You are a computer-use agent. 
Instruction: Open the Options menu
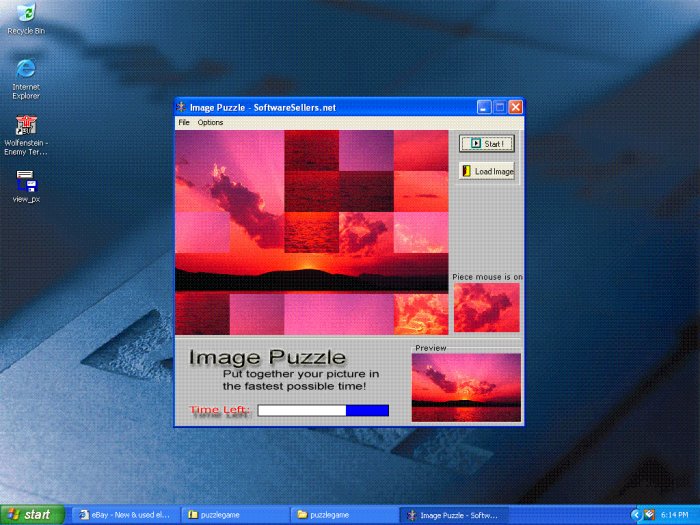click(x=210, y=122)
